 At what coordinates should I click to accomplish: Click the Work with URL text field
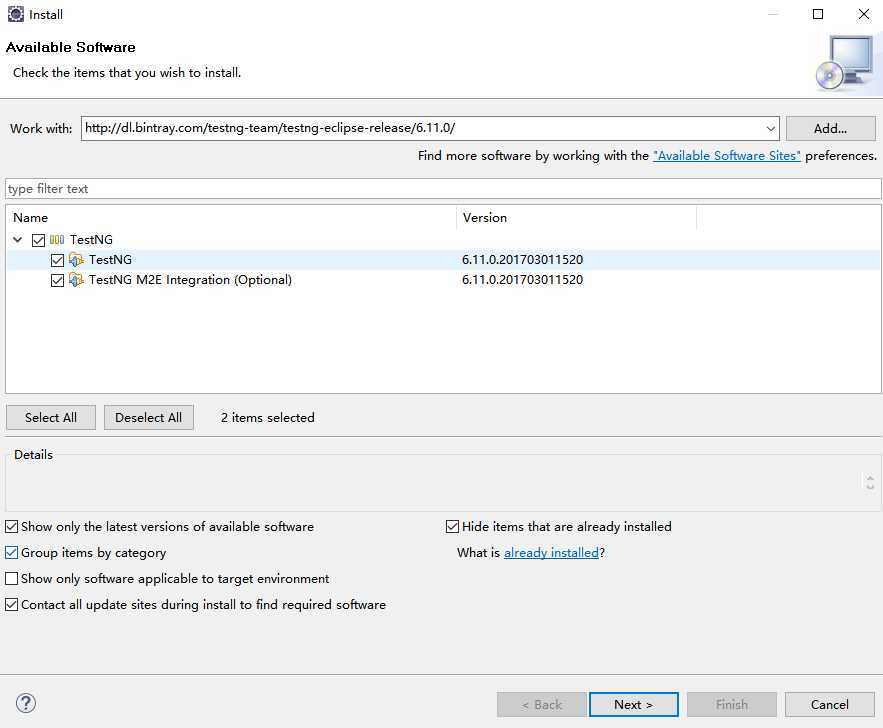point(422,128)
